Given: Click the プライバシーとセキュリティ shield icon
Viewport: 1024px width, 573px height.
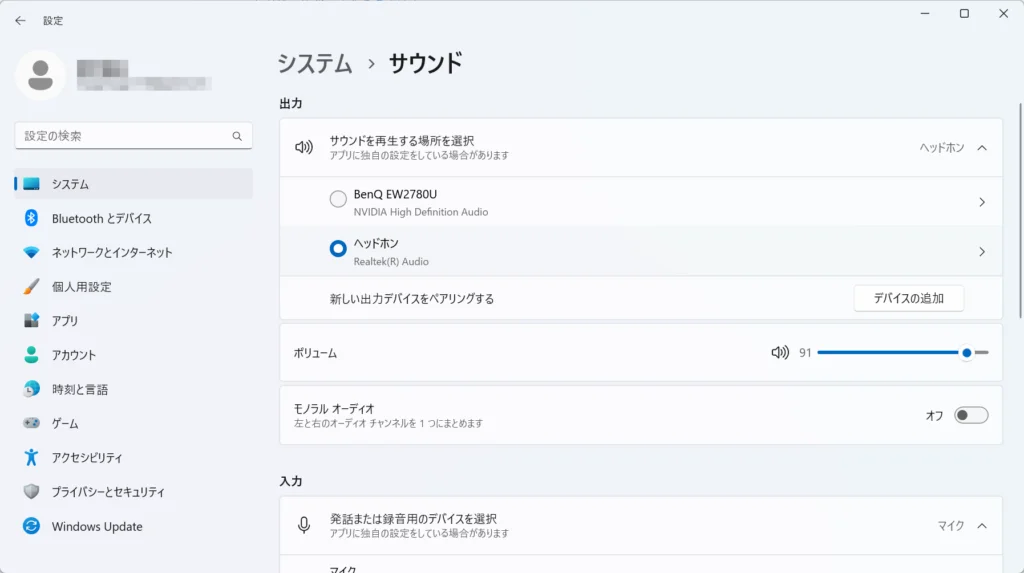Looking at the screenshot, I should point(31,492).
